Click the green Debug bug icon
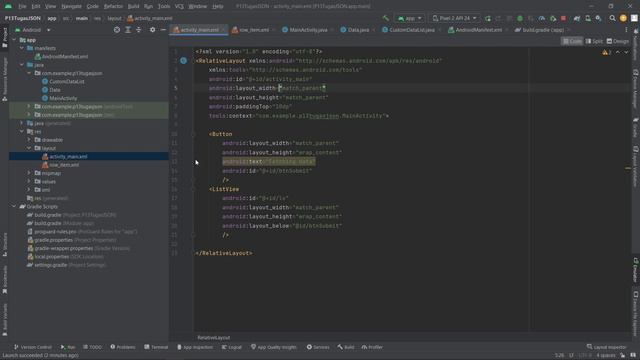 pyautogui.click(x=520, y=18)
